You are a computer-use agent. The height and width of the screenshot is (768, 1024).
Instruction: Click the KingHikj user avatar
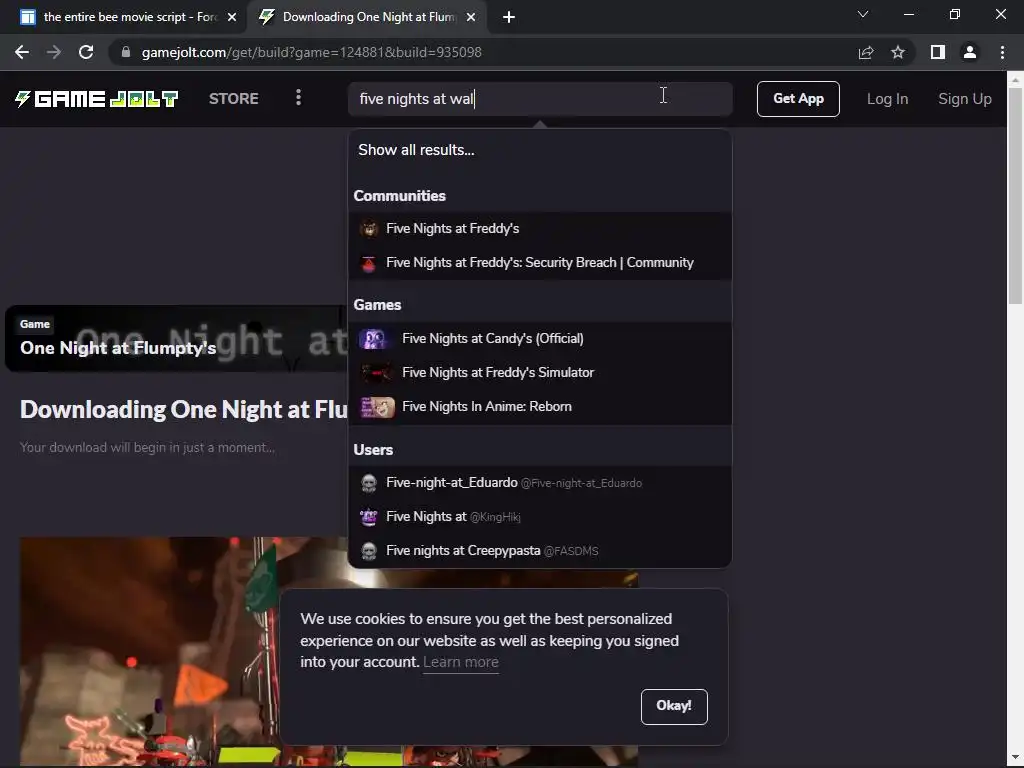click(x=369, y=517)
